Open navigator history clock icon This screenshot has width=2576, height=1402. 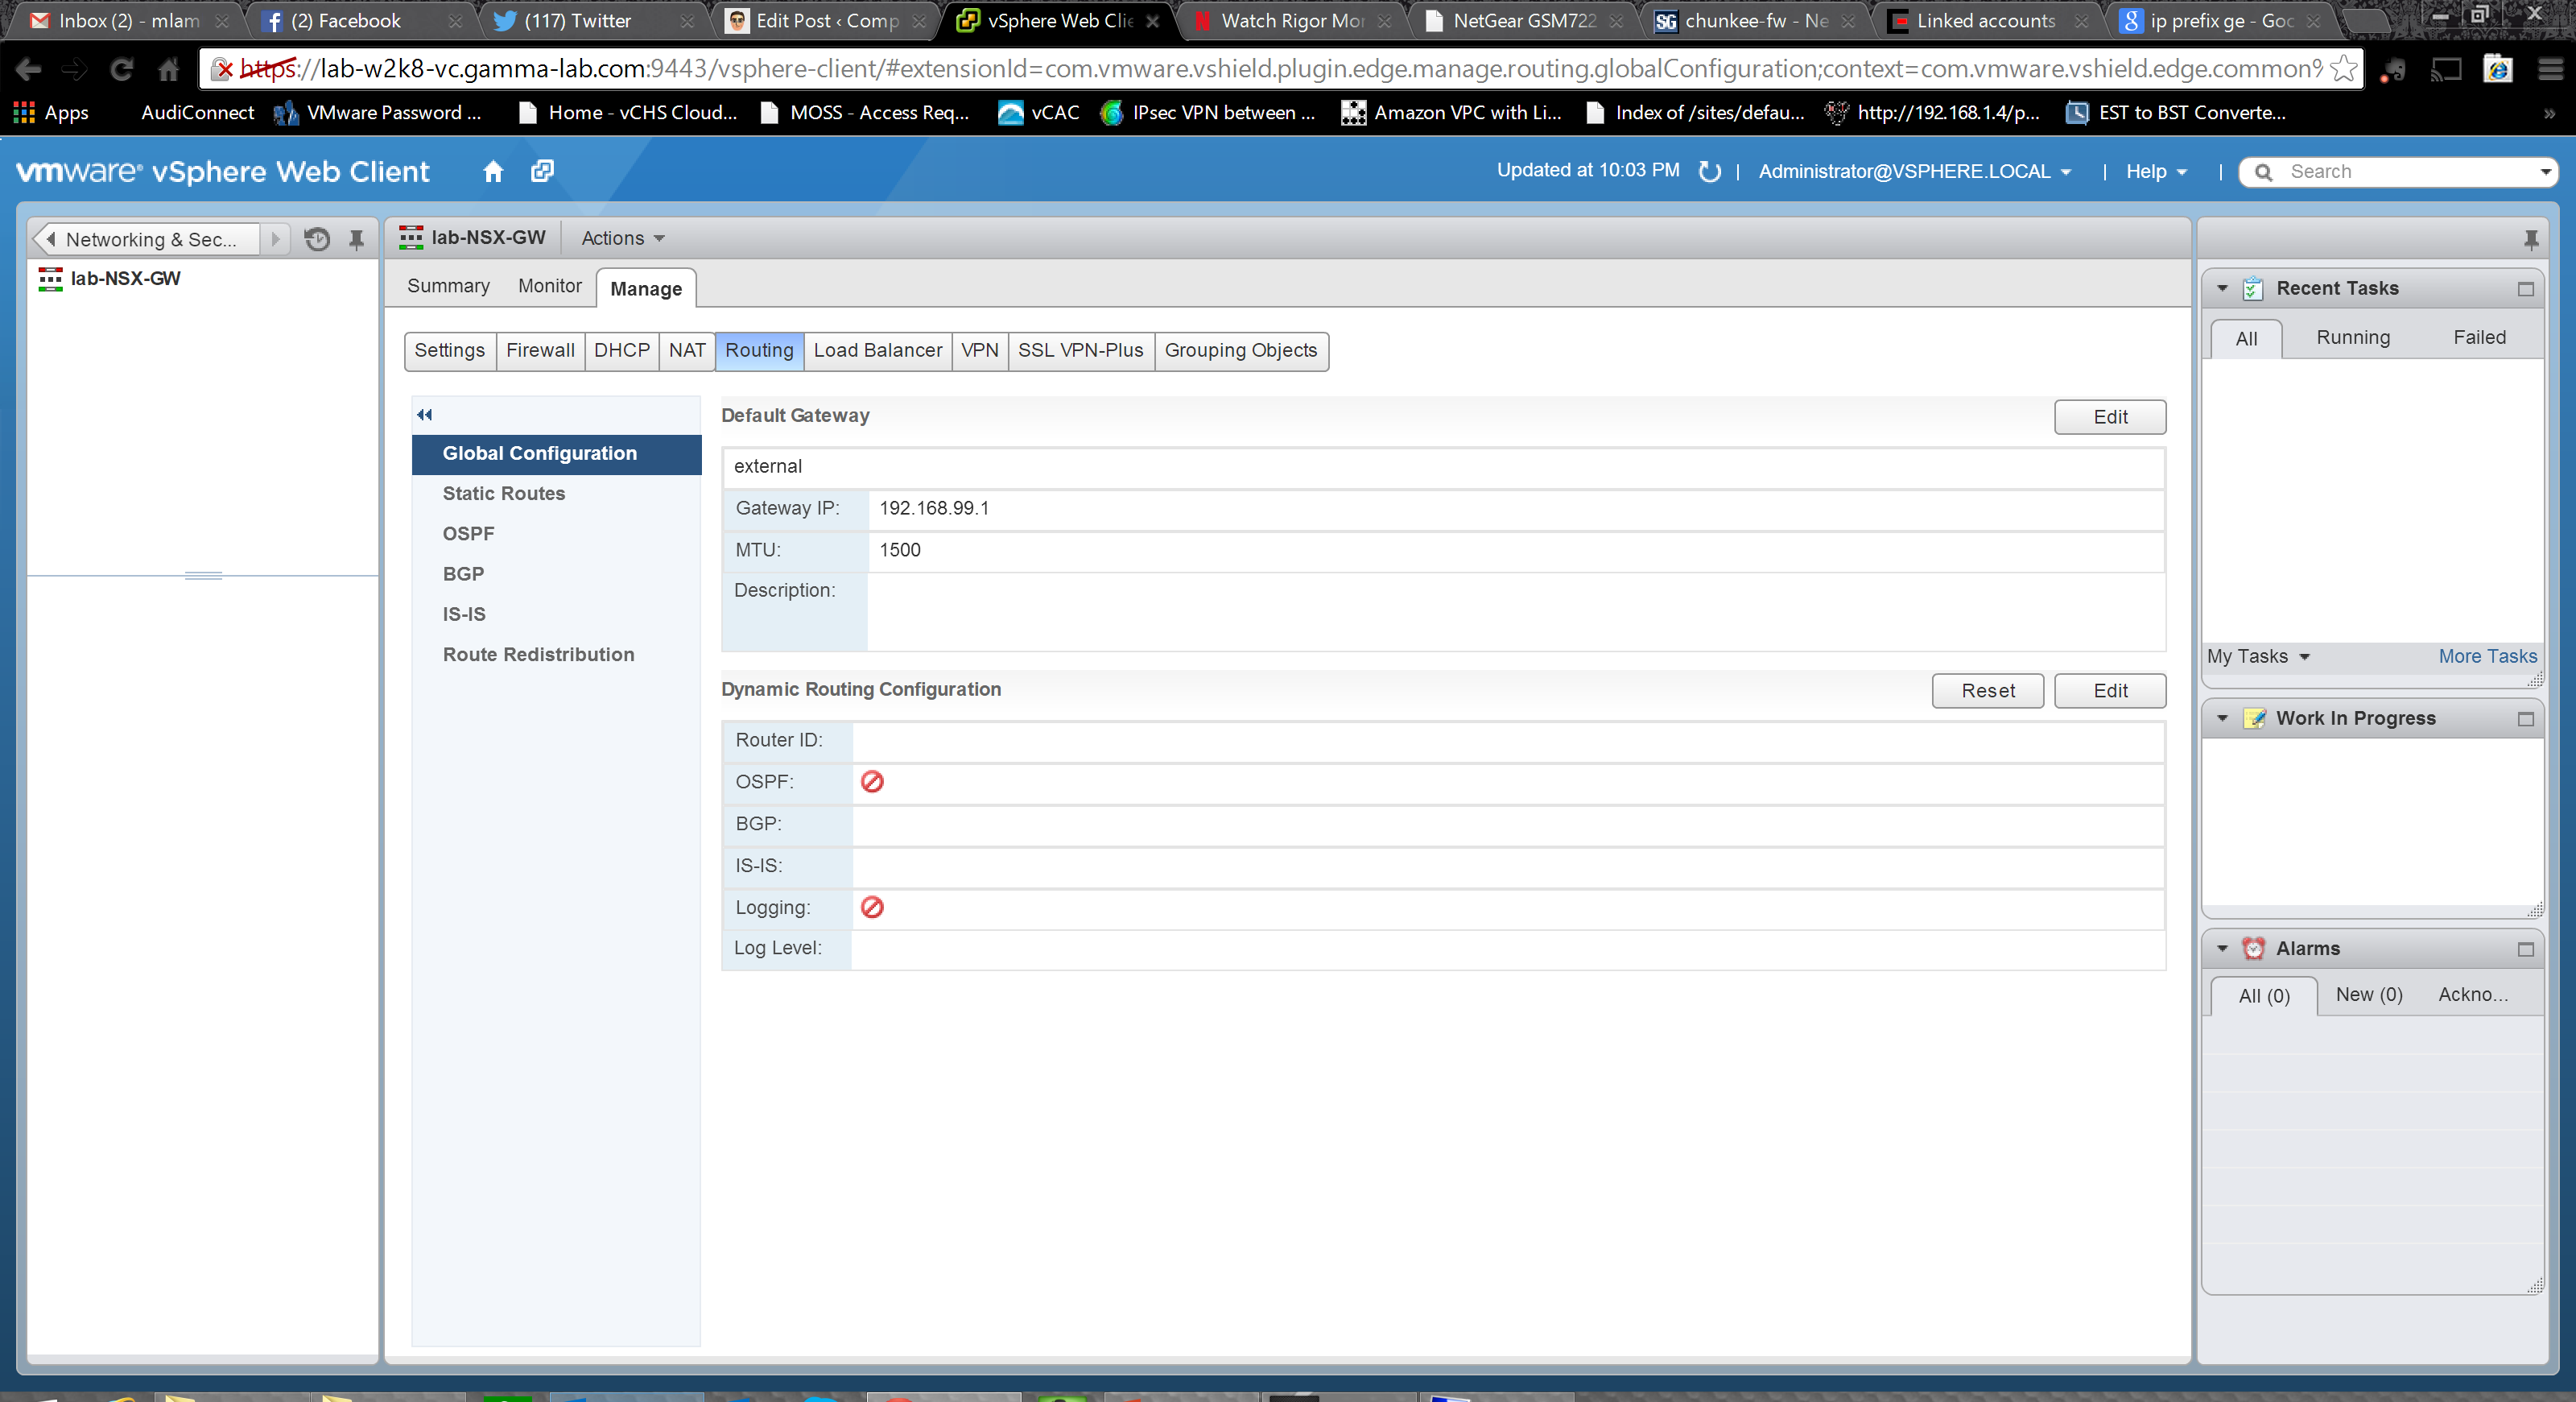click(317, 239)
